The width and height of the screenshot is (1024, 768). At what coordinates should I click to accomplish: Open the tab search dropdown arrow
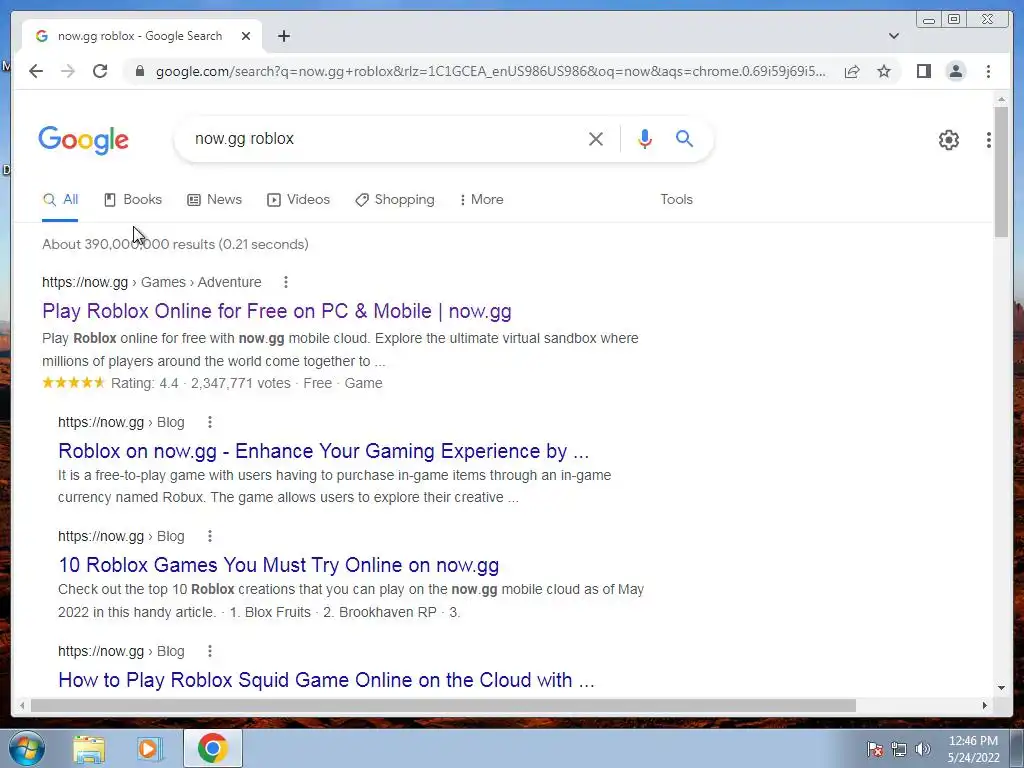coord(894,36)
